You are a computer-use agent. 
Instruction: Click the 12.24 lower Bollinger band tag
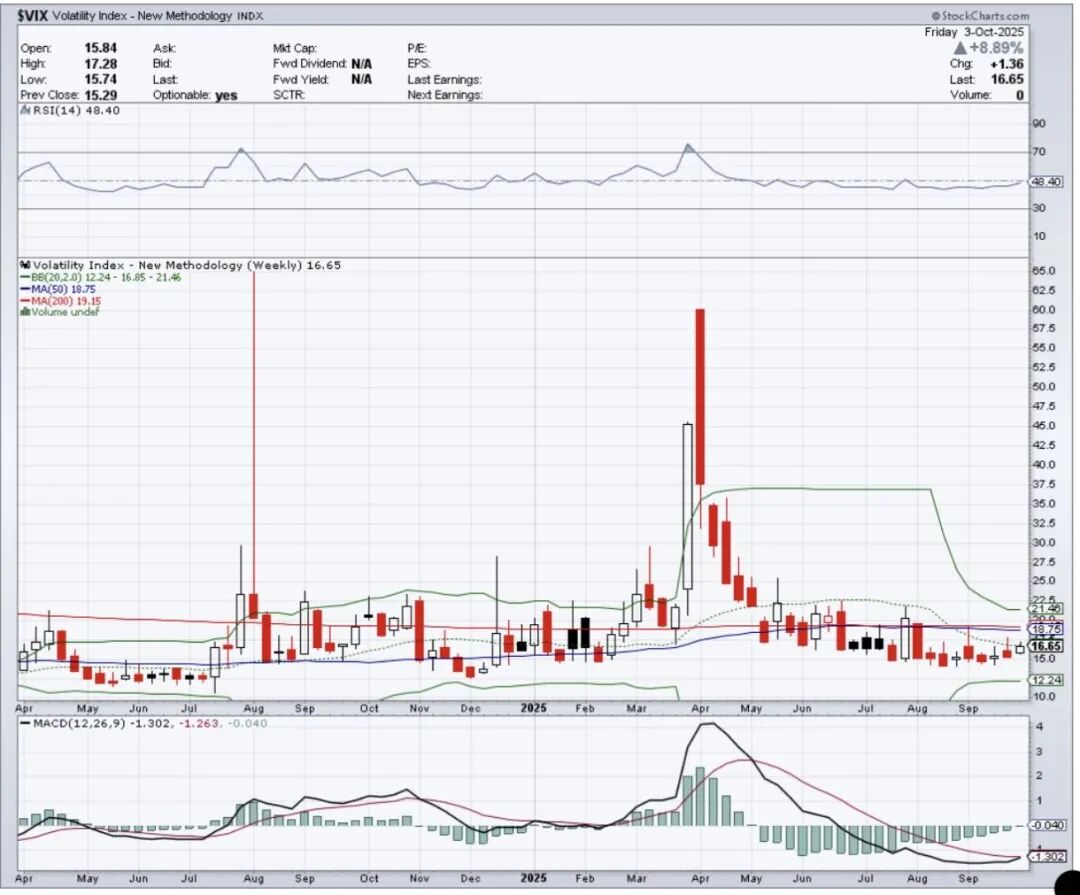[1046, 679]
